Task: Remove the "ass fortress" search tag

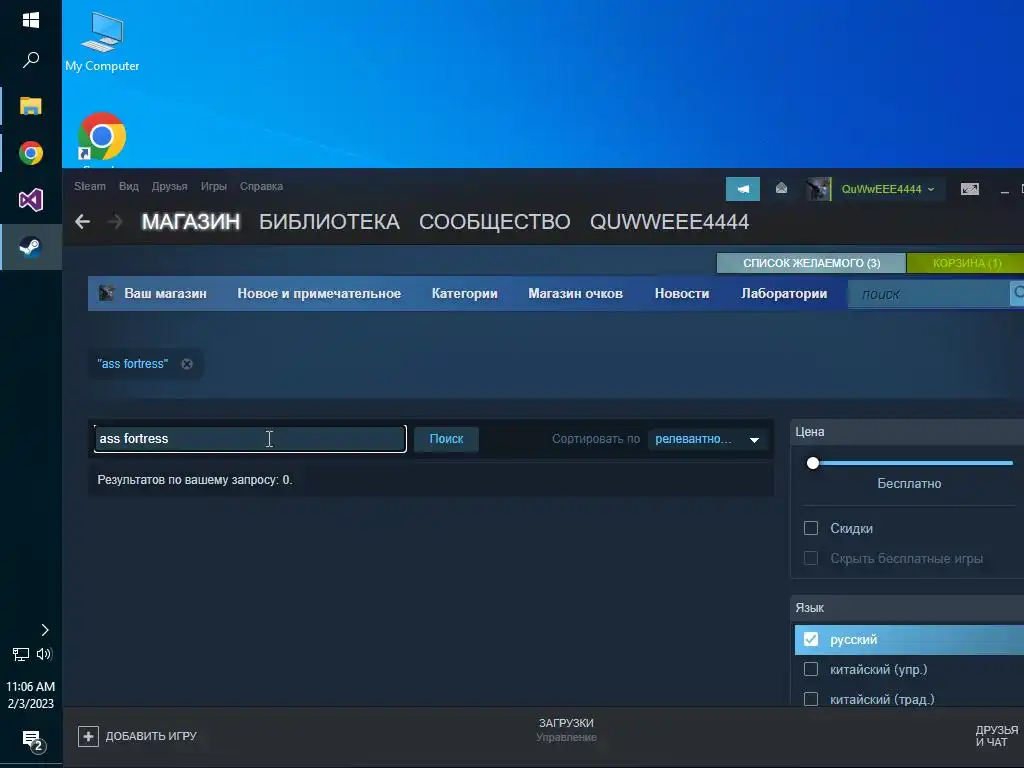Action: point(187,364)
